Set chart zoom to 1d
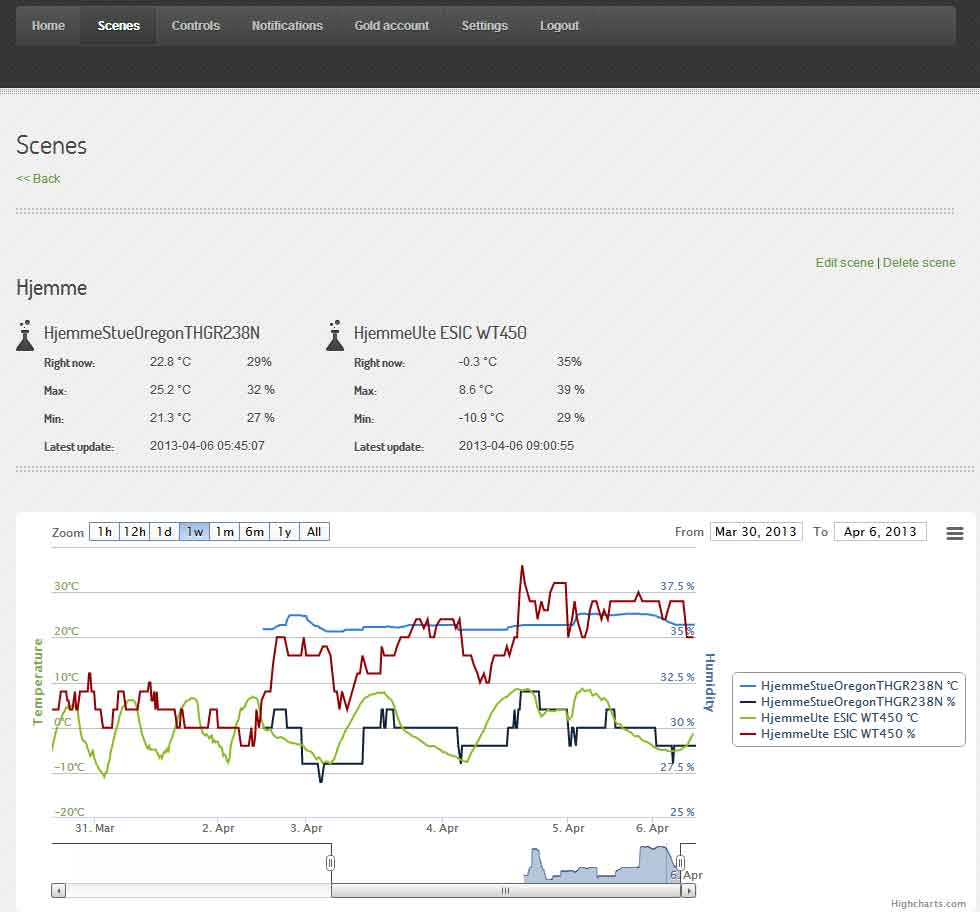This screenshot has width=980, height=912. coord(164,531)
